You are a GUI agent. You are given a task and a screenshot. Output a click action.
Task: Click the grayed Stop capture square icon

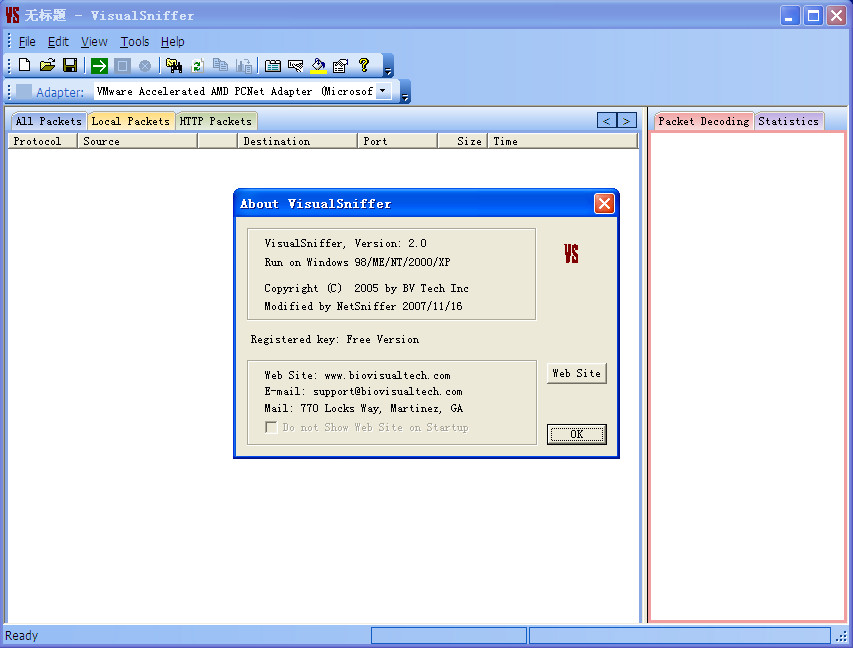[x=122, y=66]
